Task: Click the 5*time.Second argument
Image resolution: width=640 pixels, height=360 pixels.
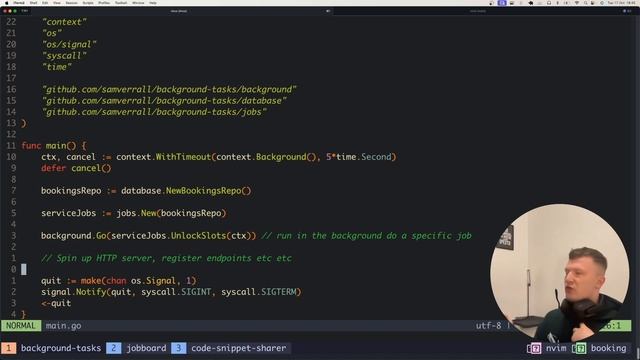Action: tap(359, 157)
